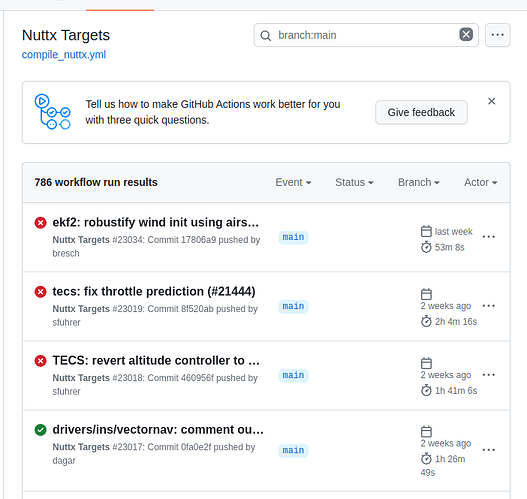
Task: Click the success checkmark for vectornav run
Action: [x=40, y=430]
